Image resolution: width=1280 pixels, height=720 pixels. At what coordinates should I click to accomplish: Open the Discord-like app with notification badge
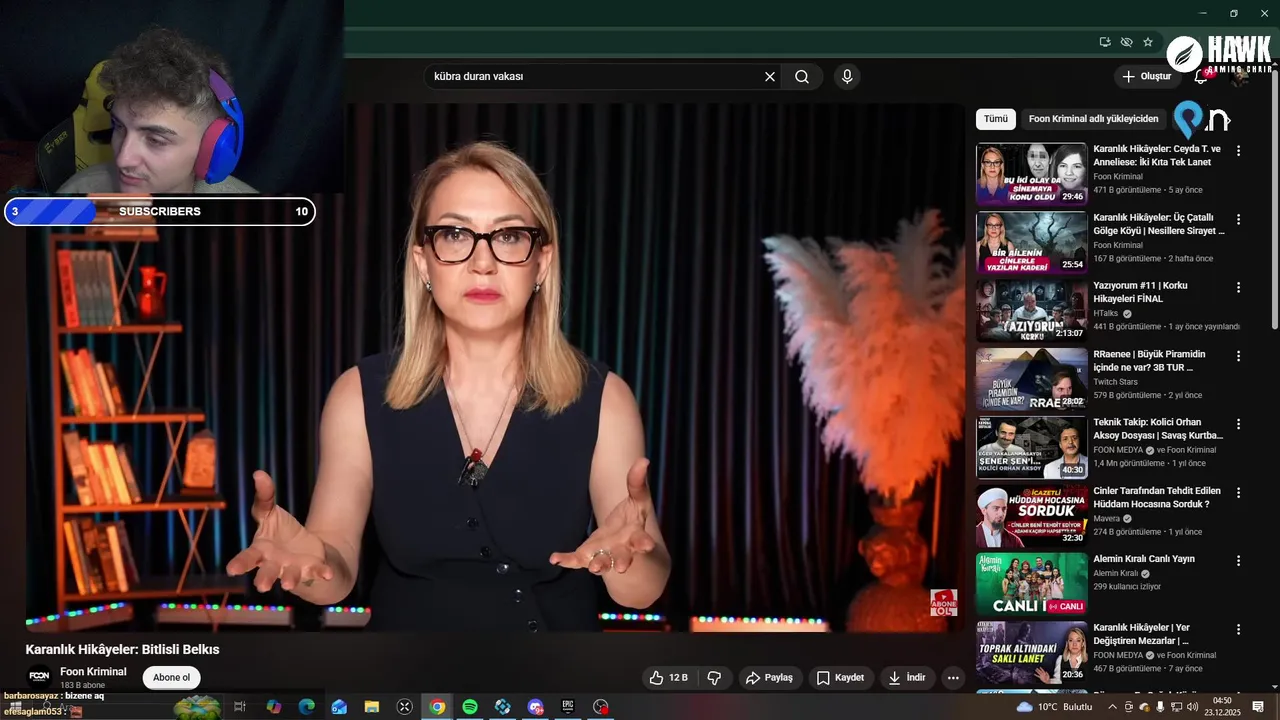click(x=535, y=707)
